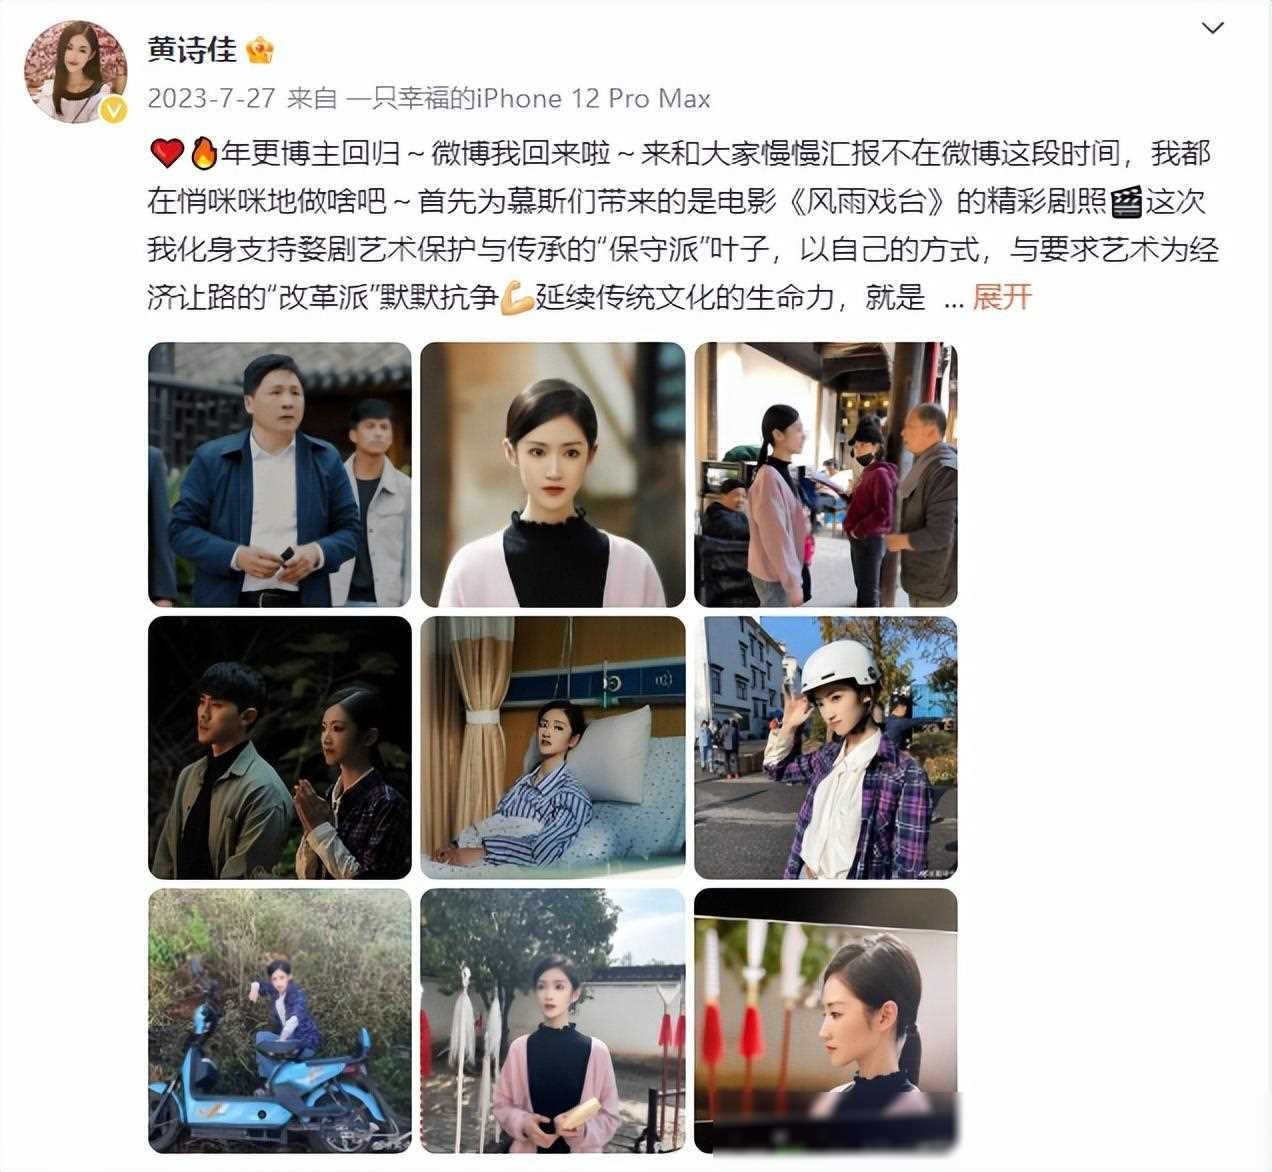Screen dimensions: 1272x1172
Task: Click the red heart emoji in post
Action: [x=166, y=153]
